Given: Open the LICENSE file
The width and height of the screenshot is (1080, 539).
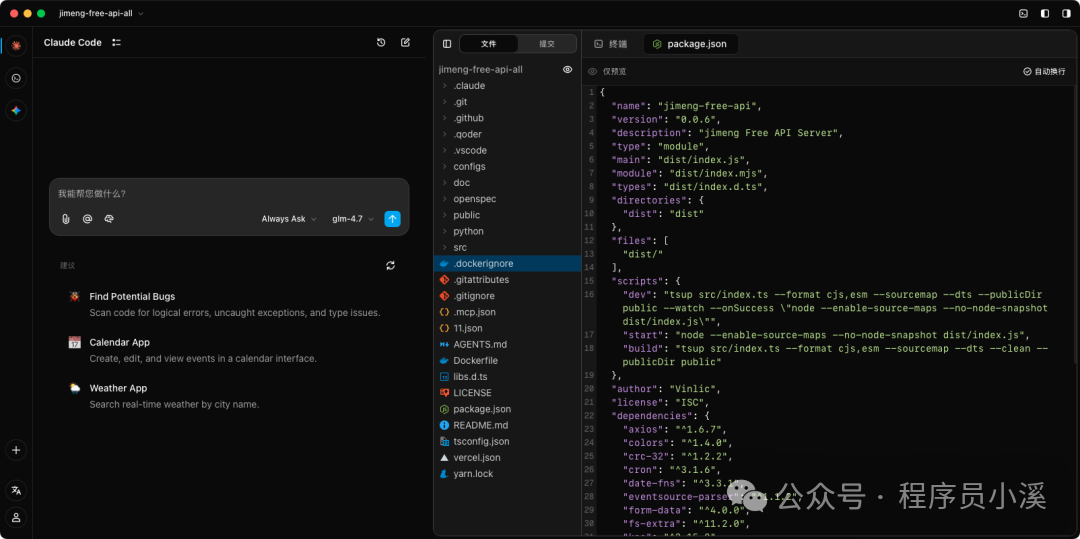Looking at the screenshot, I should pos(507,393).
